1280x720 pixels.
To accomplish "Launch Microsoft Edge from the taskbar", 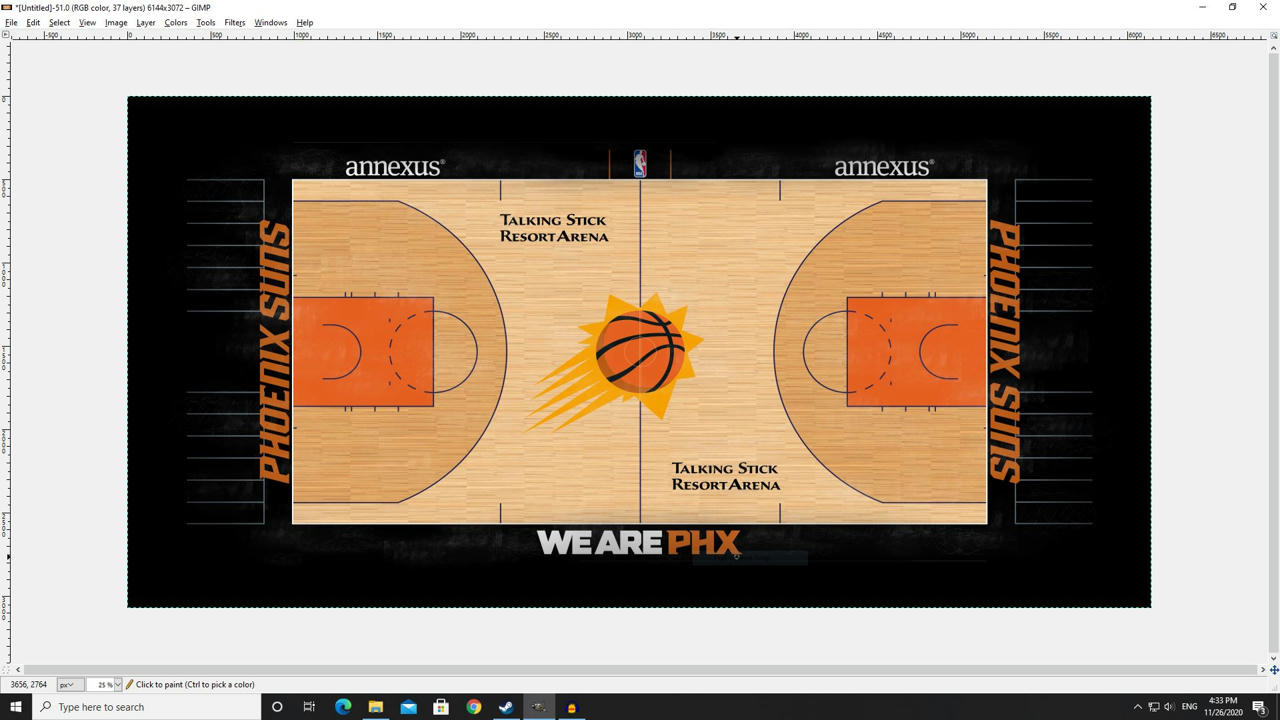I will point(343,707).
